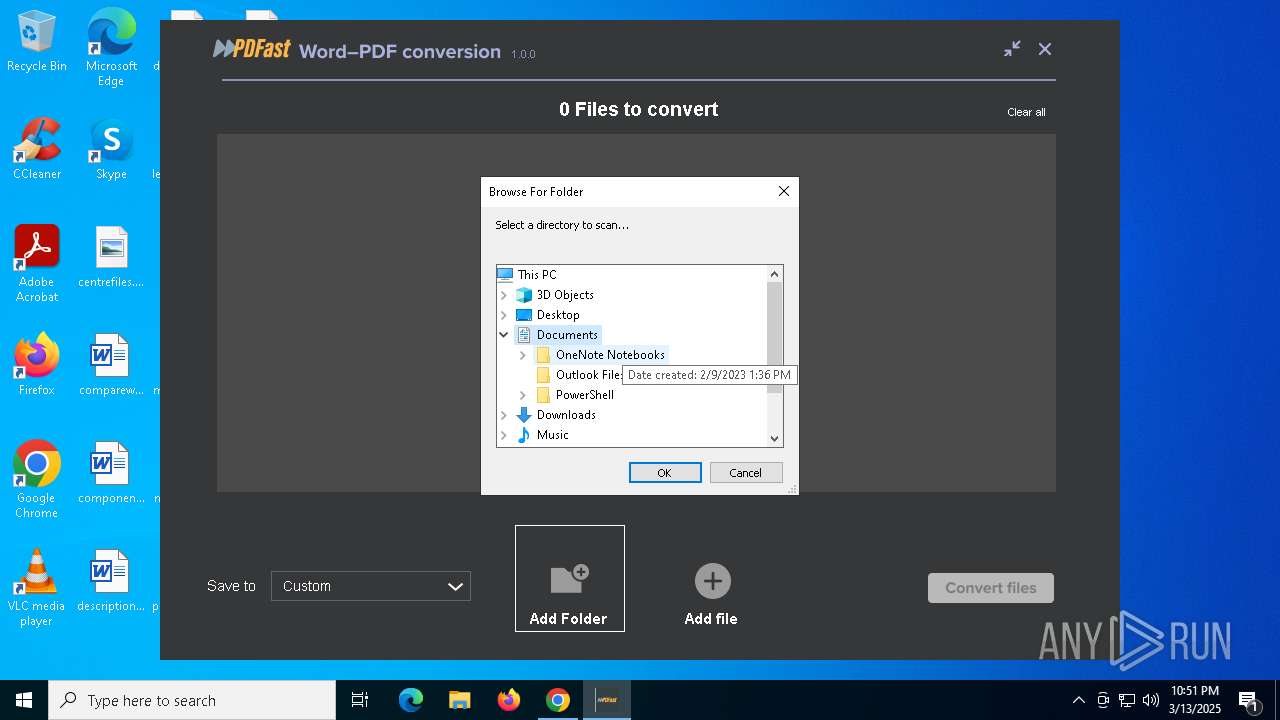Select the Documents folder in tree
Viewport: 1280px width, 720px height.
click(567, 335)
